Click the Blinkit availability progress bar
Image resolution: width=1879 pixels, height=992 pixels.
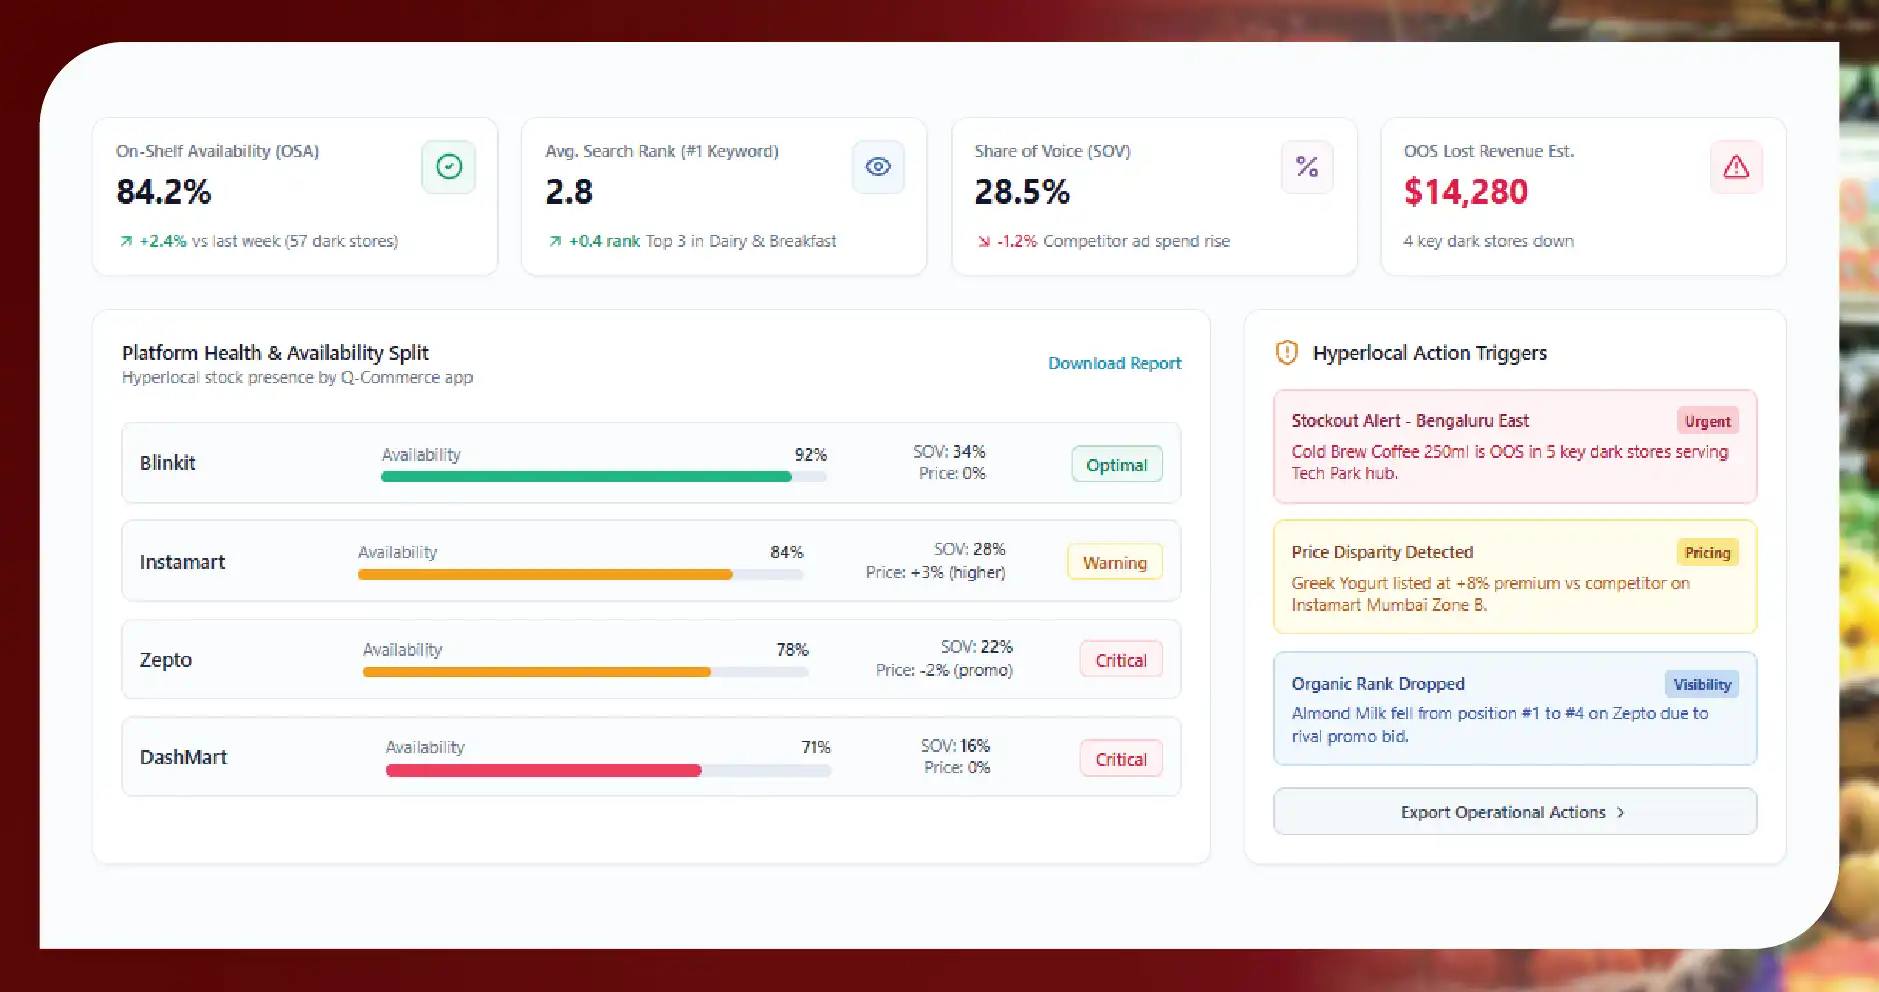[x=604, y=477]
